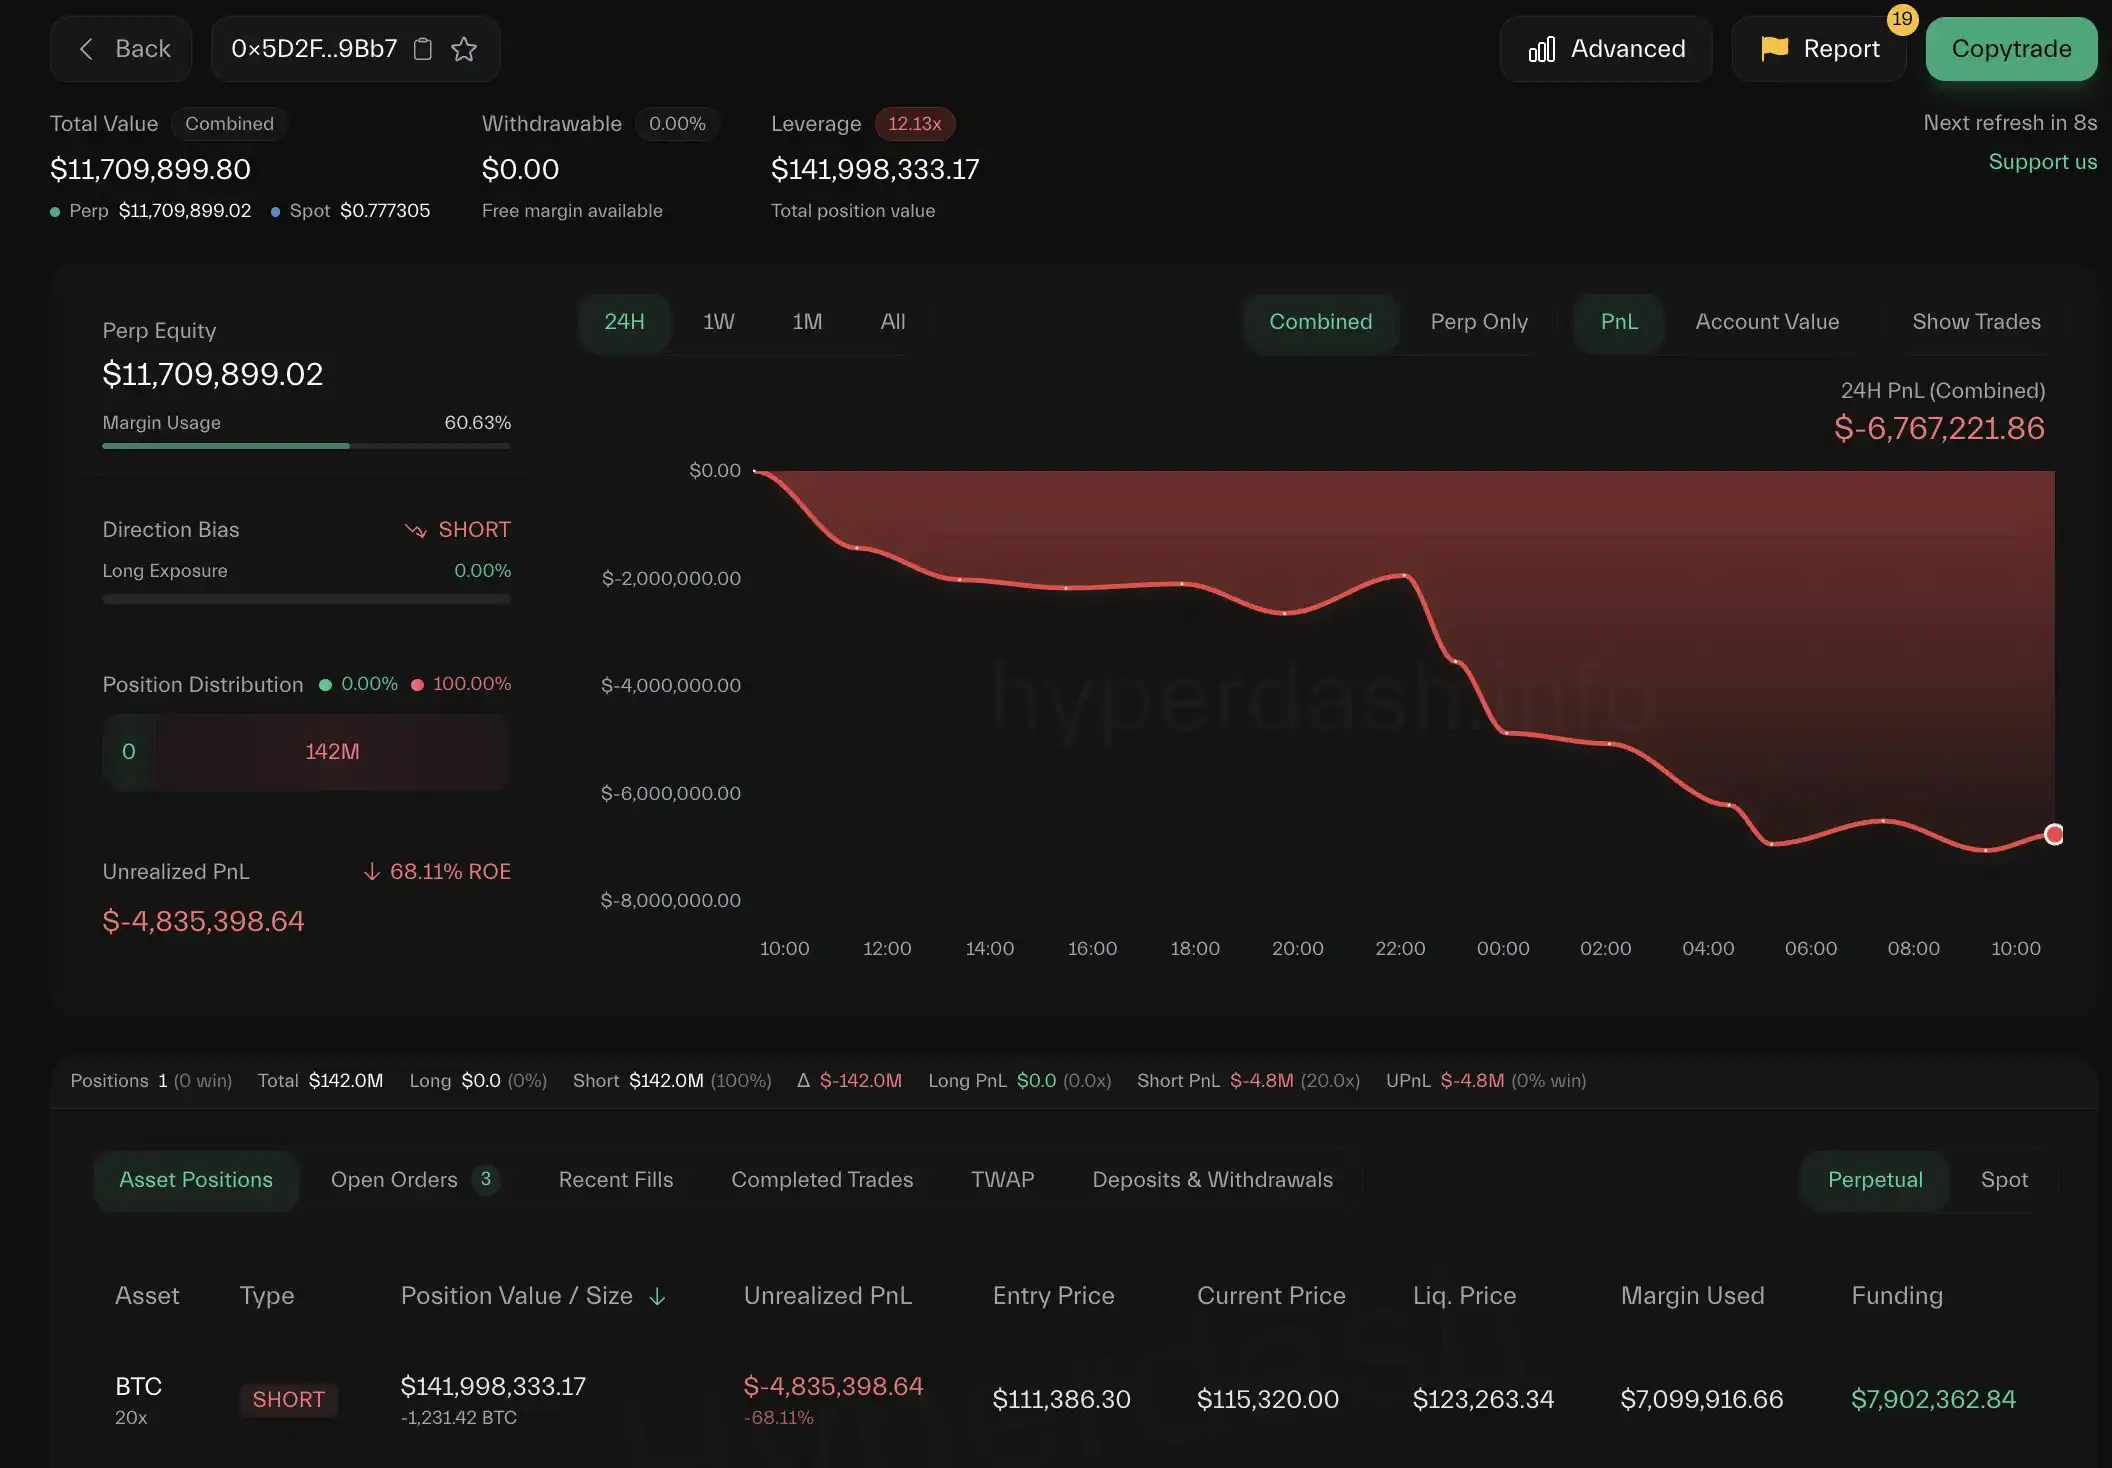The width and height of the screenshot is (2112, 1468).
Task: Click the back arrow icon
Action: pos(86,49)
